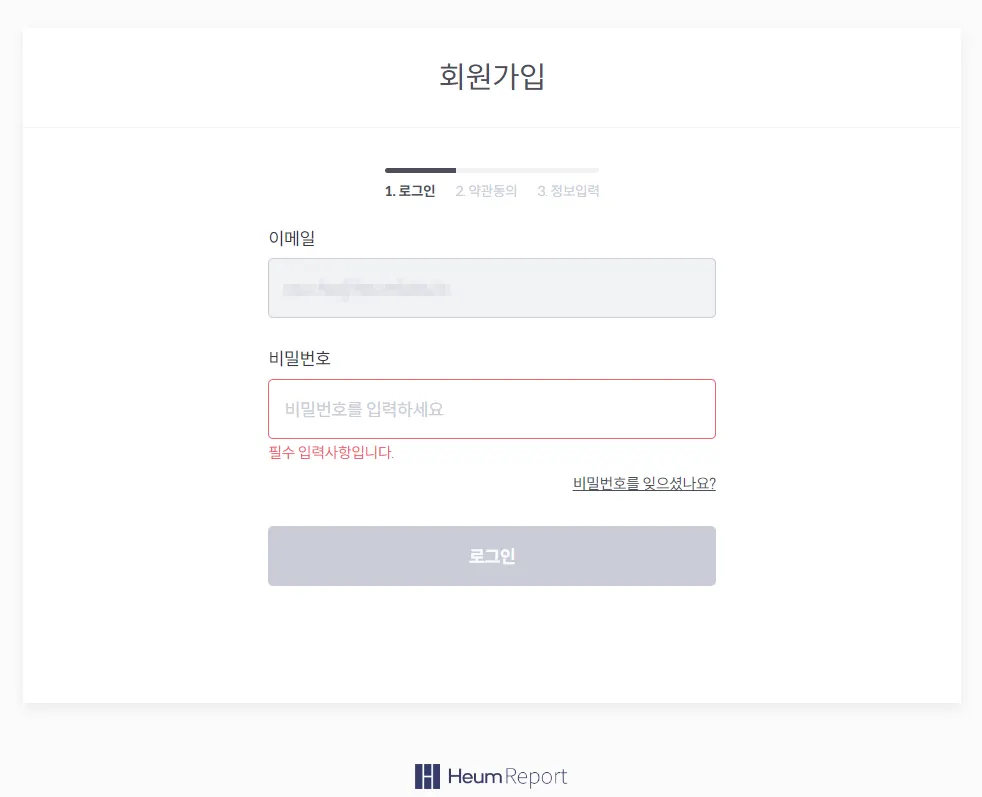This screenshot has height=797, width=982.
Task: Focus the 비밀번호 password input field
Action: click(x=491, y=409)
